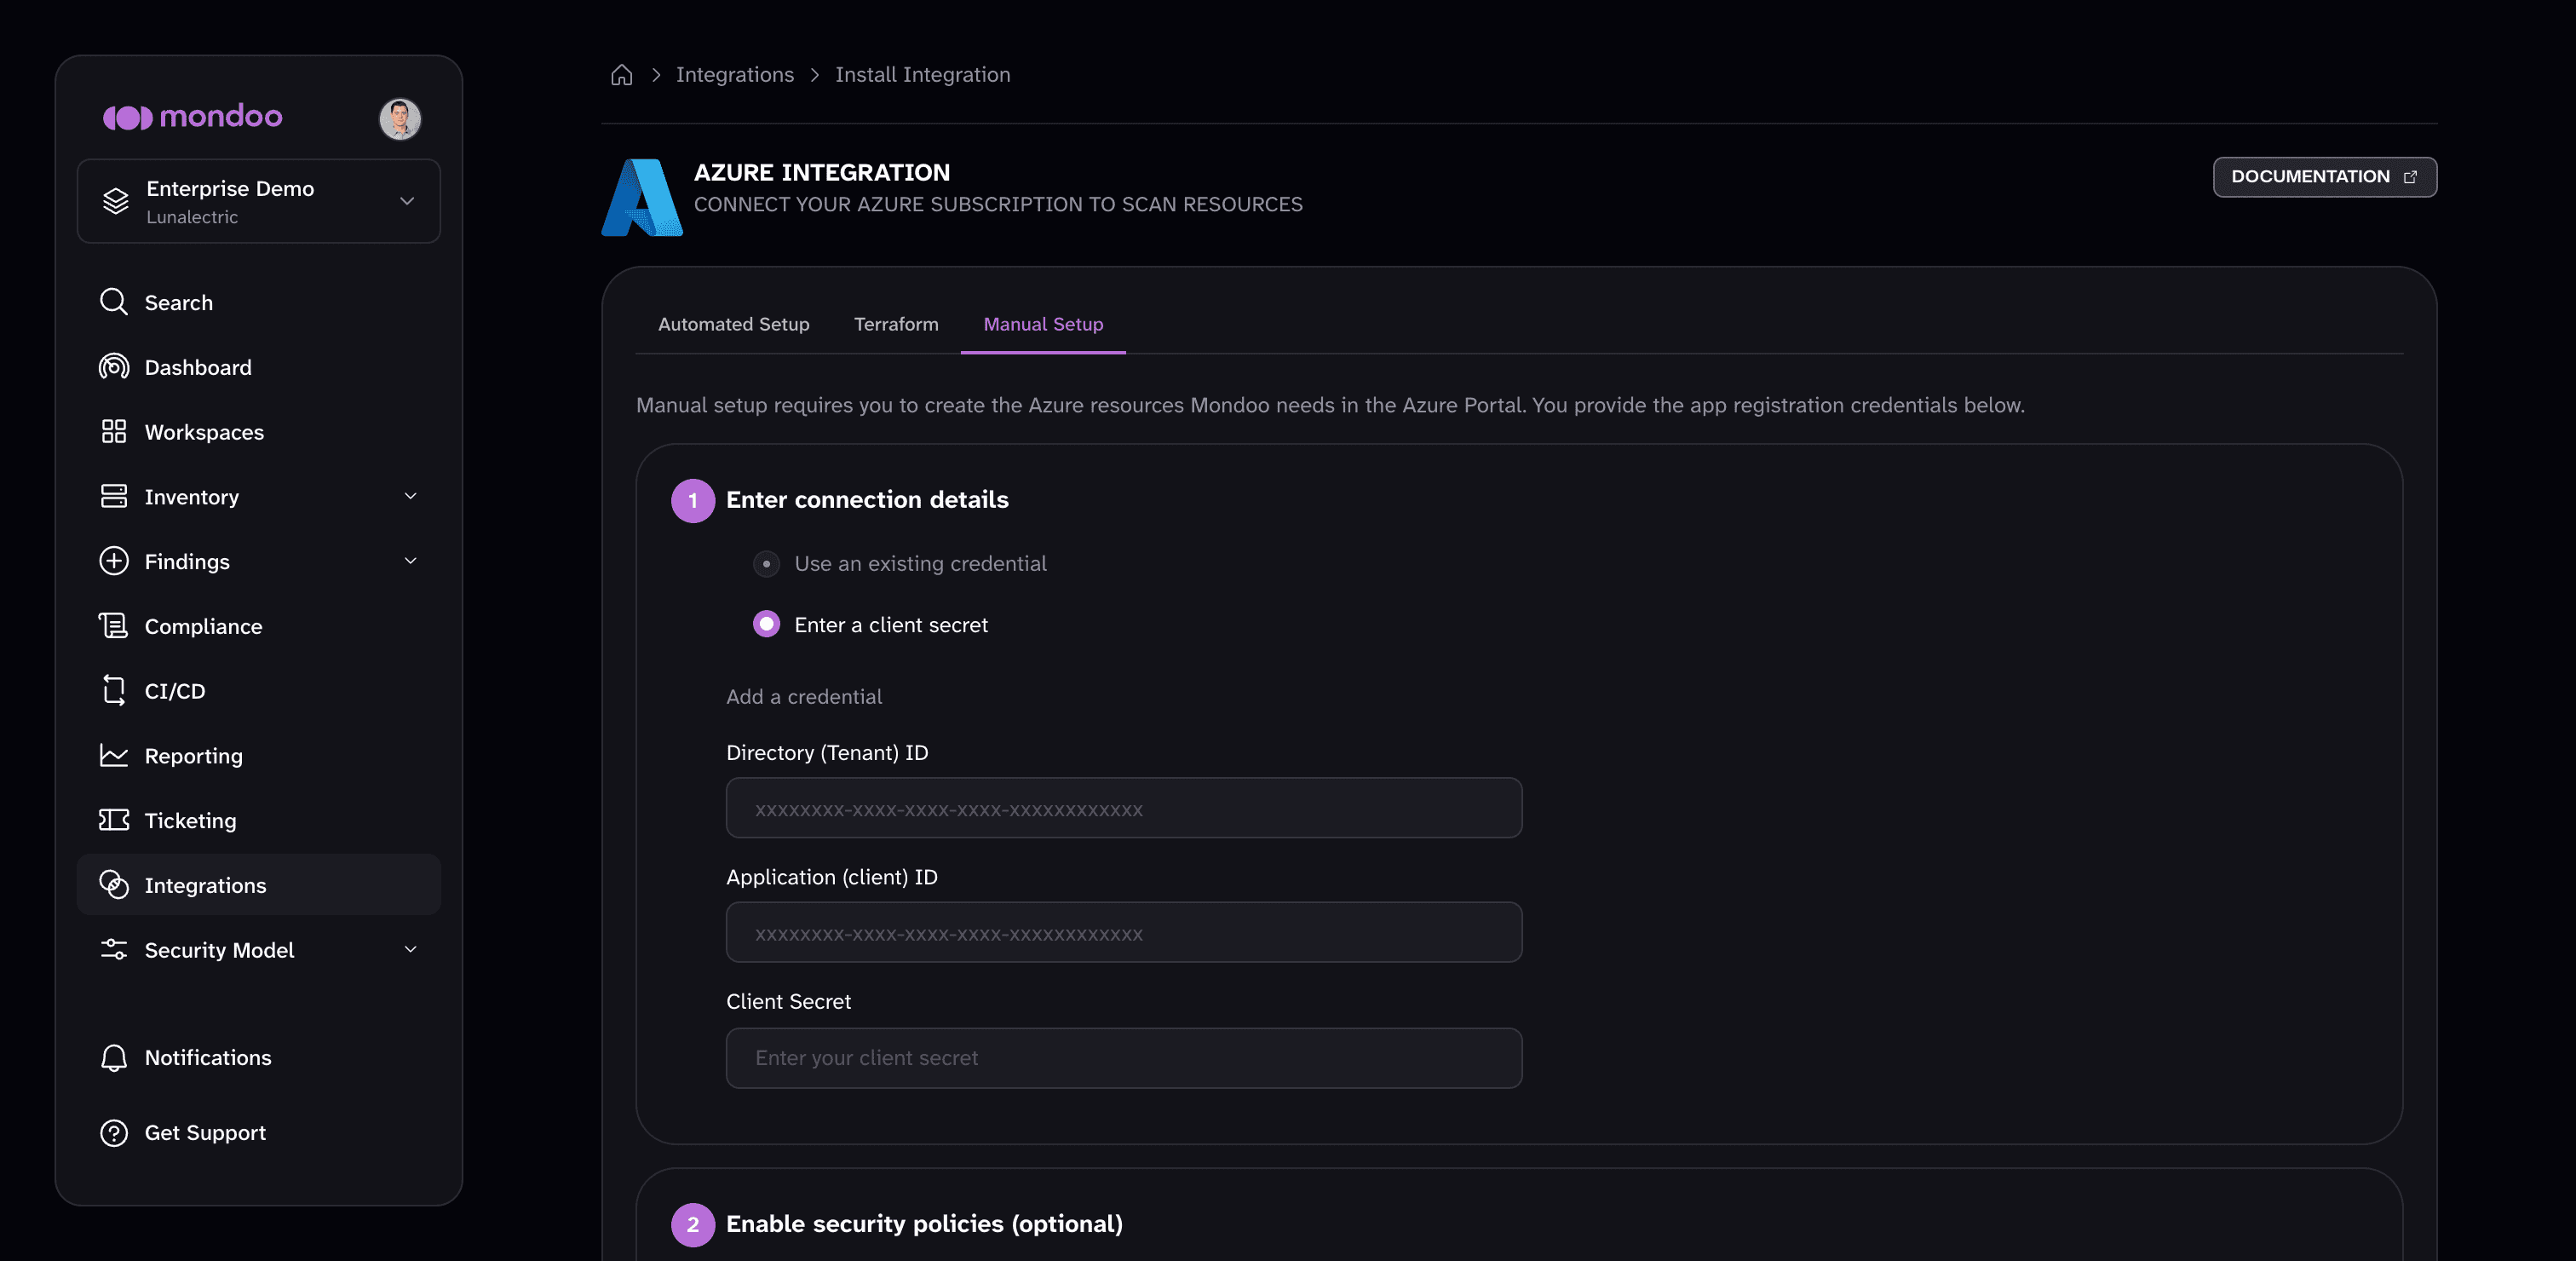Screen dimensions: 2576x1261
Task: Focus the Directory (Tenant) ID field
Action: pos(1124,808)
